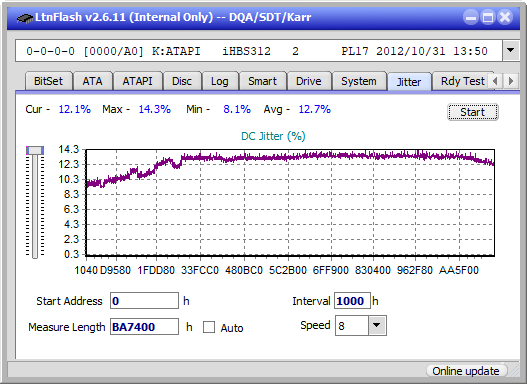Select the Interval value field
This screenshot has height=384, width=527.
[352, 301]
